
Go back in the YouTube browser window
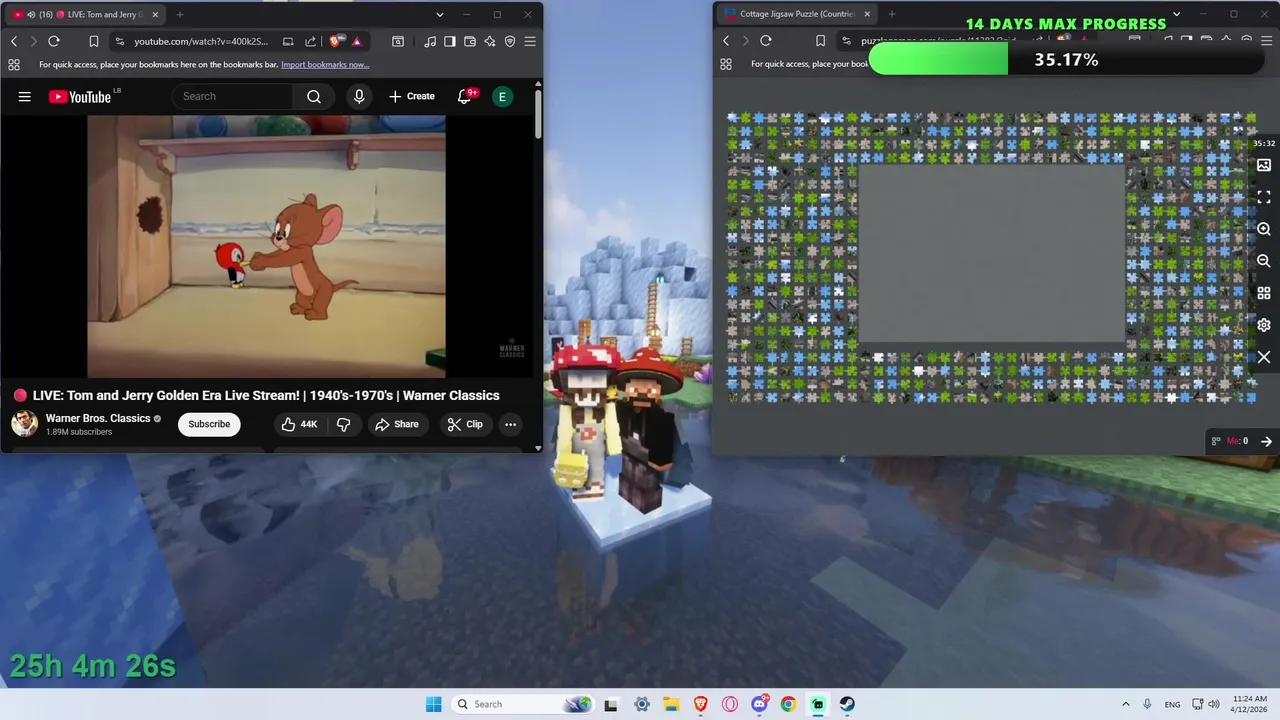click(14, 41)
